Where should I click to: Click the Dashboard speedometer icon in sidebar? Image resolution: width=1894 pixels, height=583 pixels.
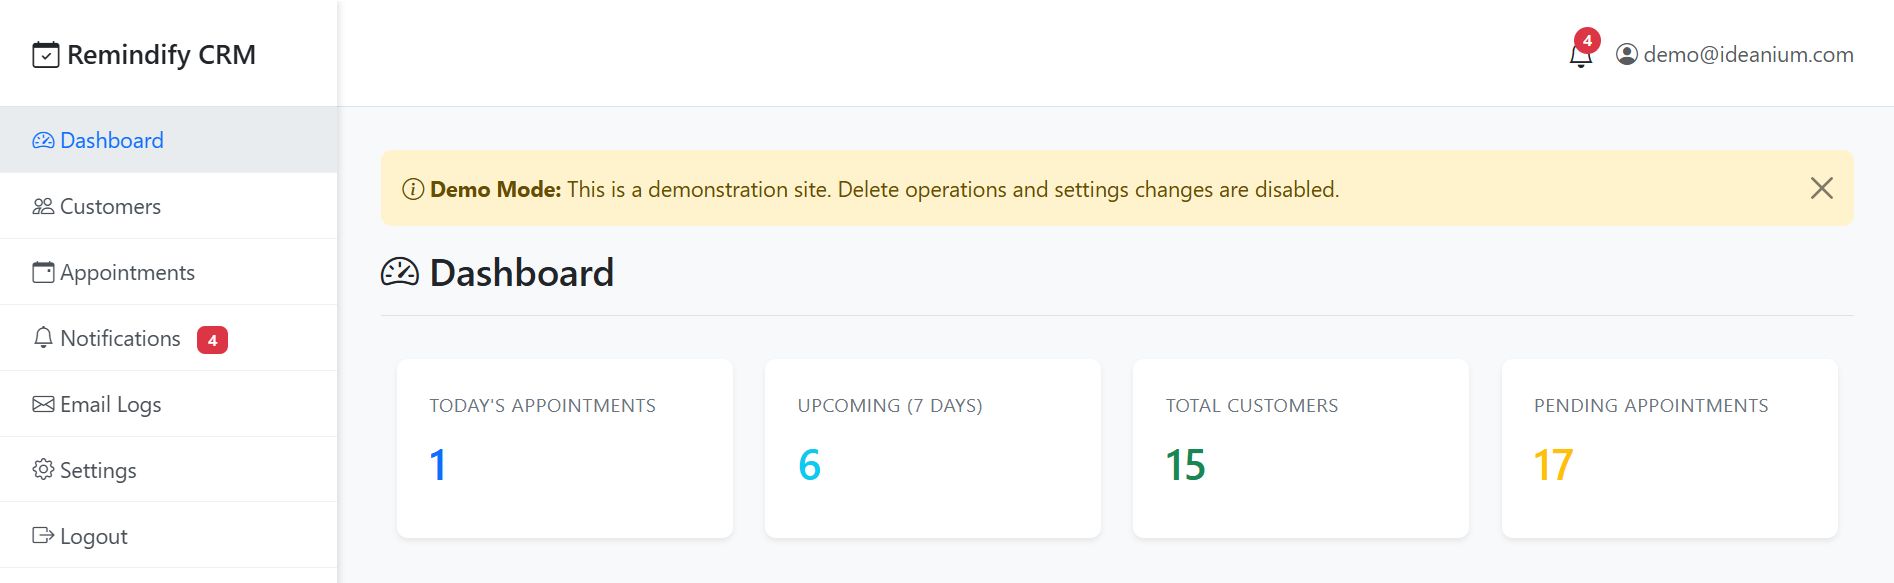(43, 141)
